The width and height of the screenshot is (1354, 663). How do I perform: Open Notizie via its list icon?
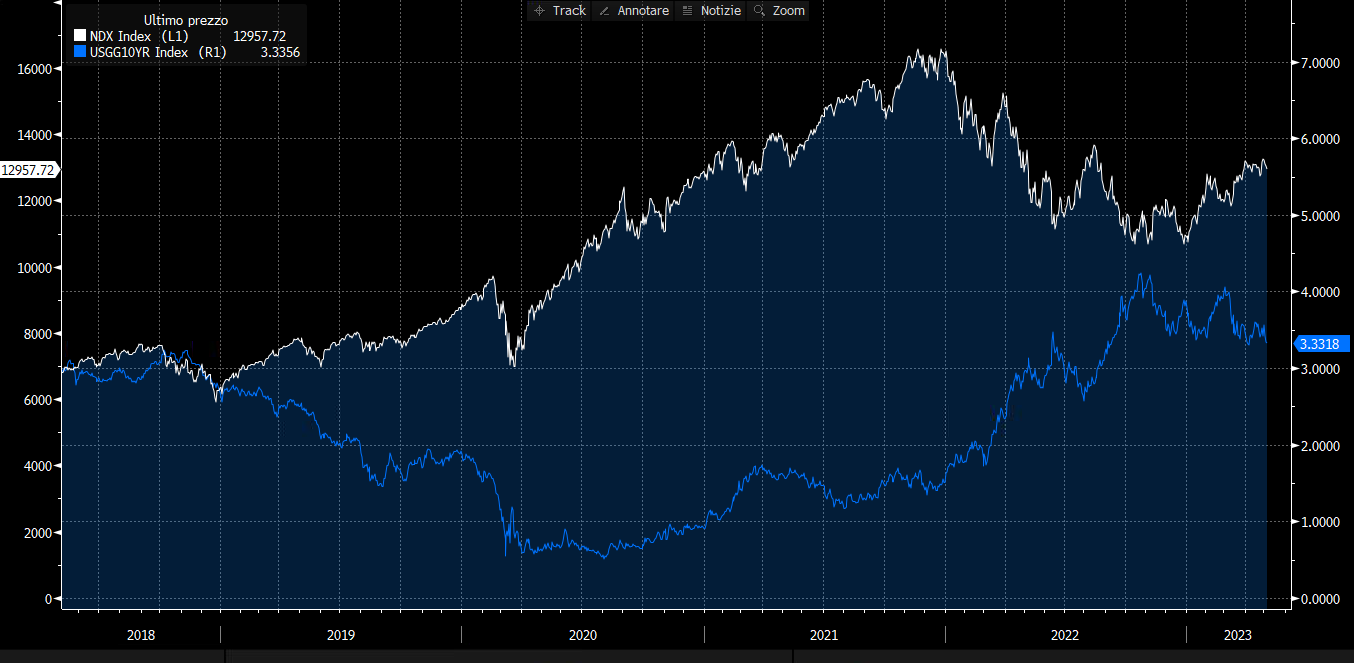click(687, 11)
